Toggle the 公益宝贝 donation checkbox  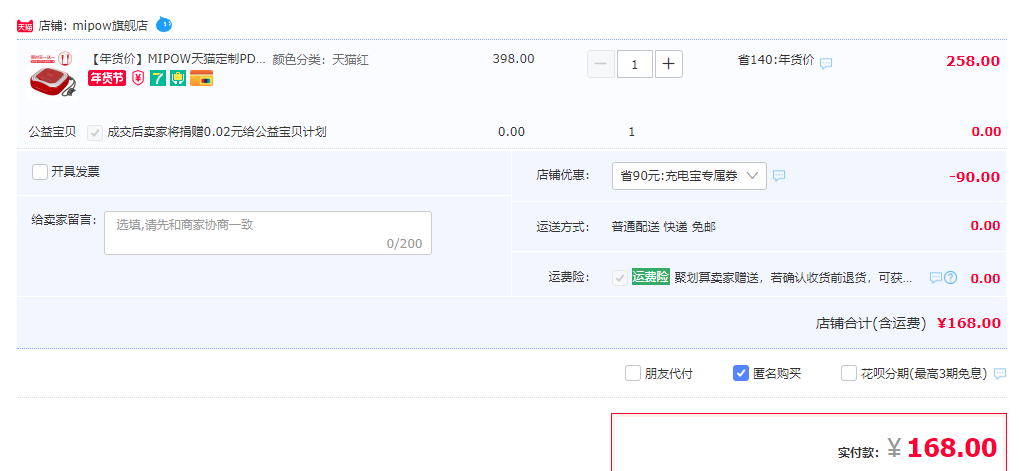click(x=95, y=133)
